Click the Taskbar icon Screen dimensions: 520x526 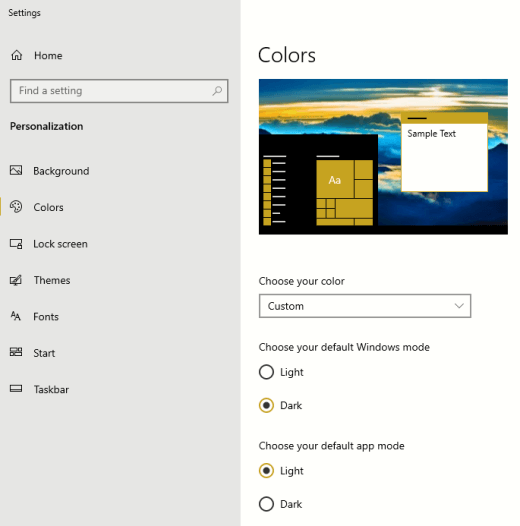pyautogui.click(x=16, y=388)
